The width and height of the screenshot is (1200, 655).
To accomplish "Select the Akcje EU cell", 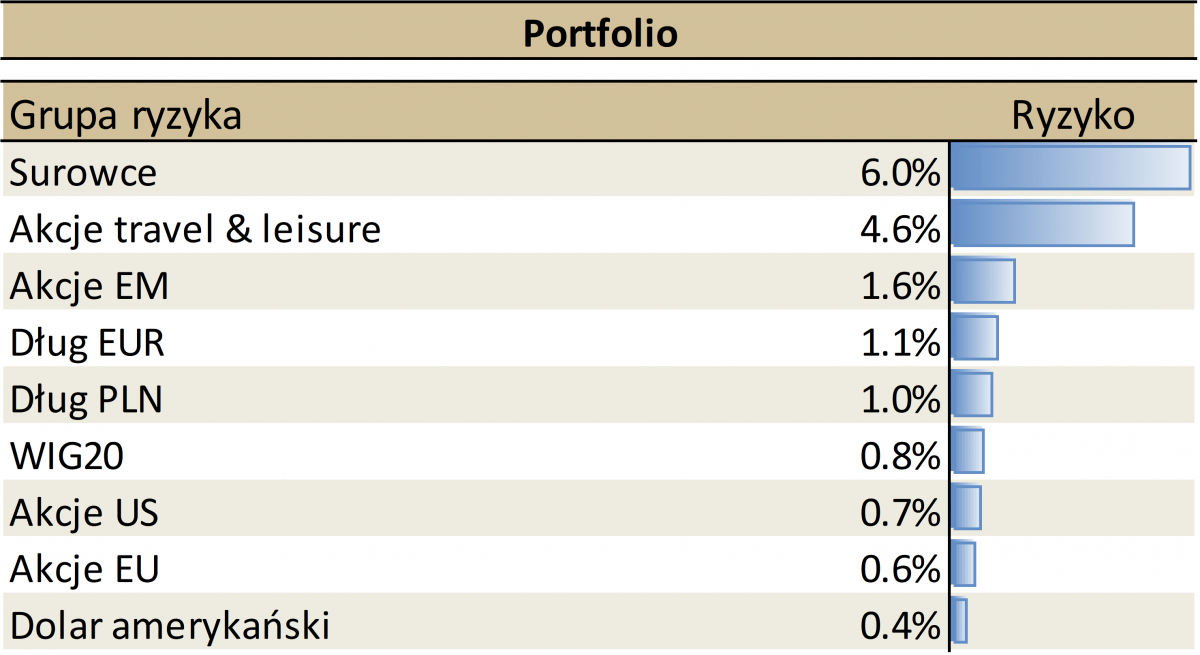I will [x=85, y=570].
